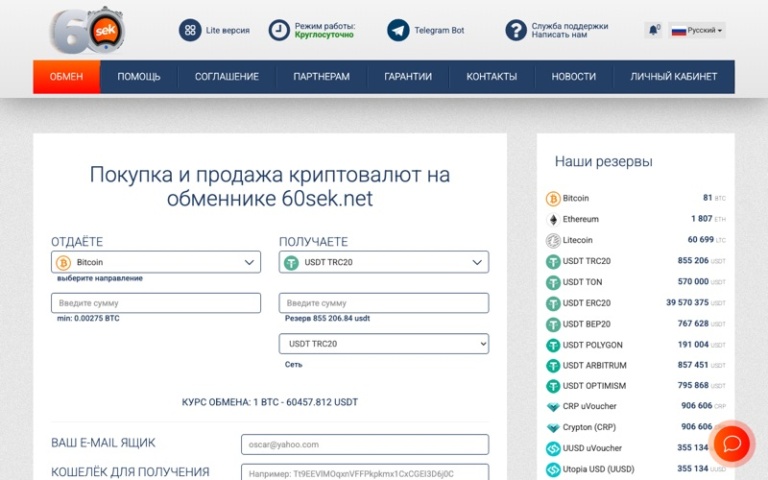This screenshot has width=768, height=480.
Task: Click the 60sek site logo
Action: pos(87,30)
